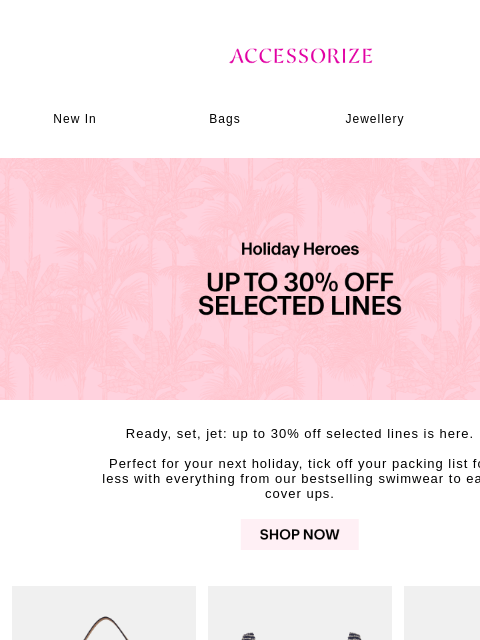The image size is (480, 640).
Task: Click the palm tree pattern left of headline
Action: click(x=98, y=278)
